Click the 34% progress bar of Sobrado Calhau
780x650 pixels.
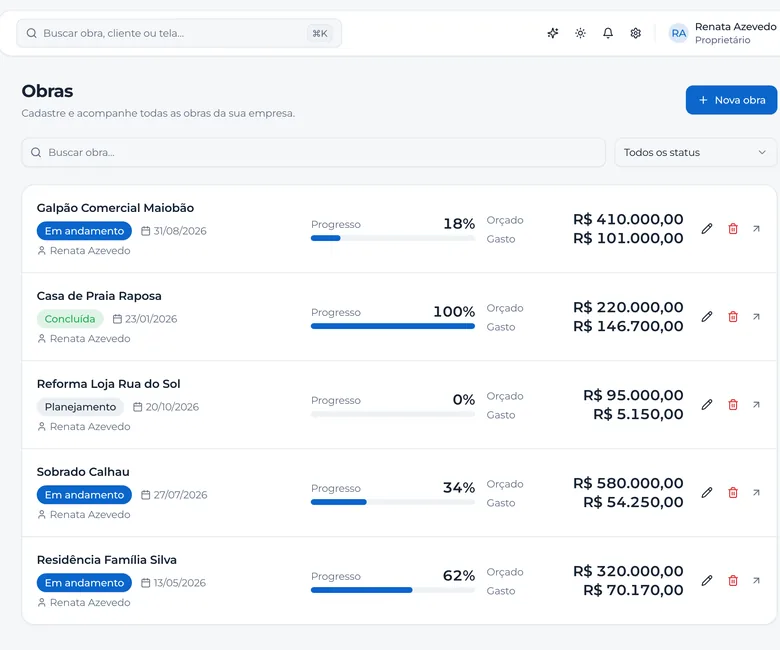393,502
